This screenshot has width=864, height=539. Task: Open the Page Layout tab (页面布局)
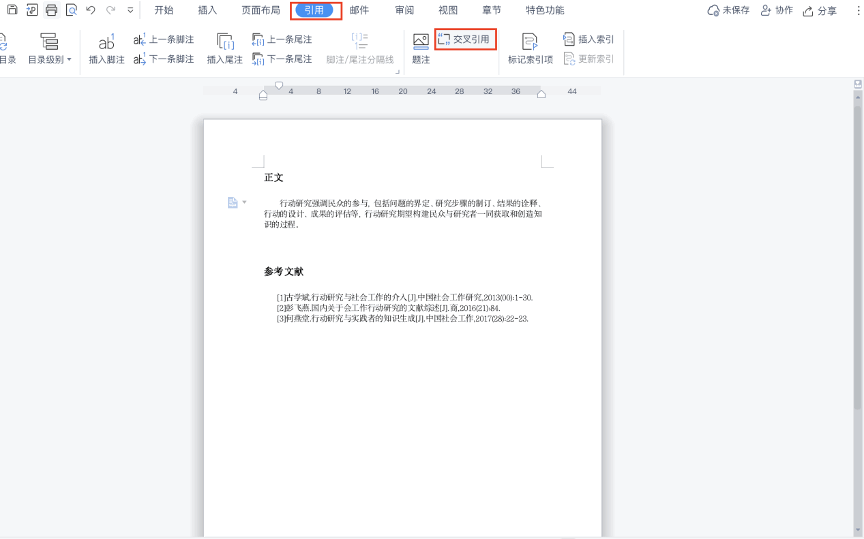tap(258, 10)
